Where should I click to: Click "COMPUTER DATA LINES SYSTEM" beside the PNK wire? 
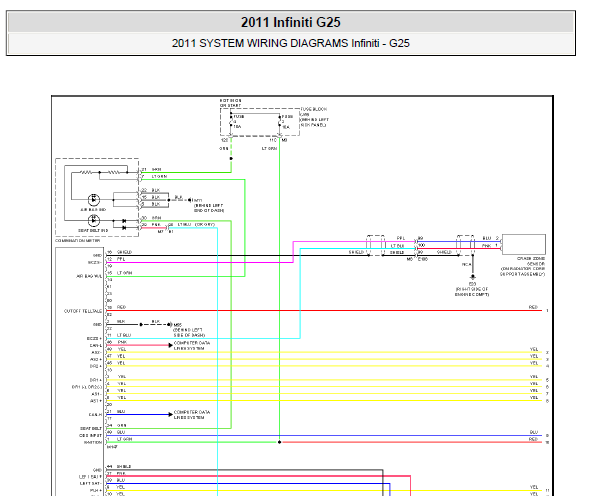coord(192,346)
